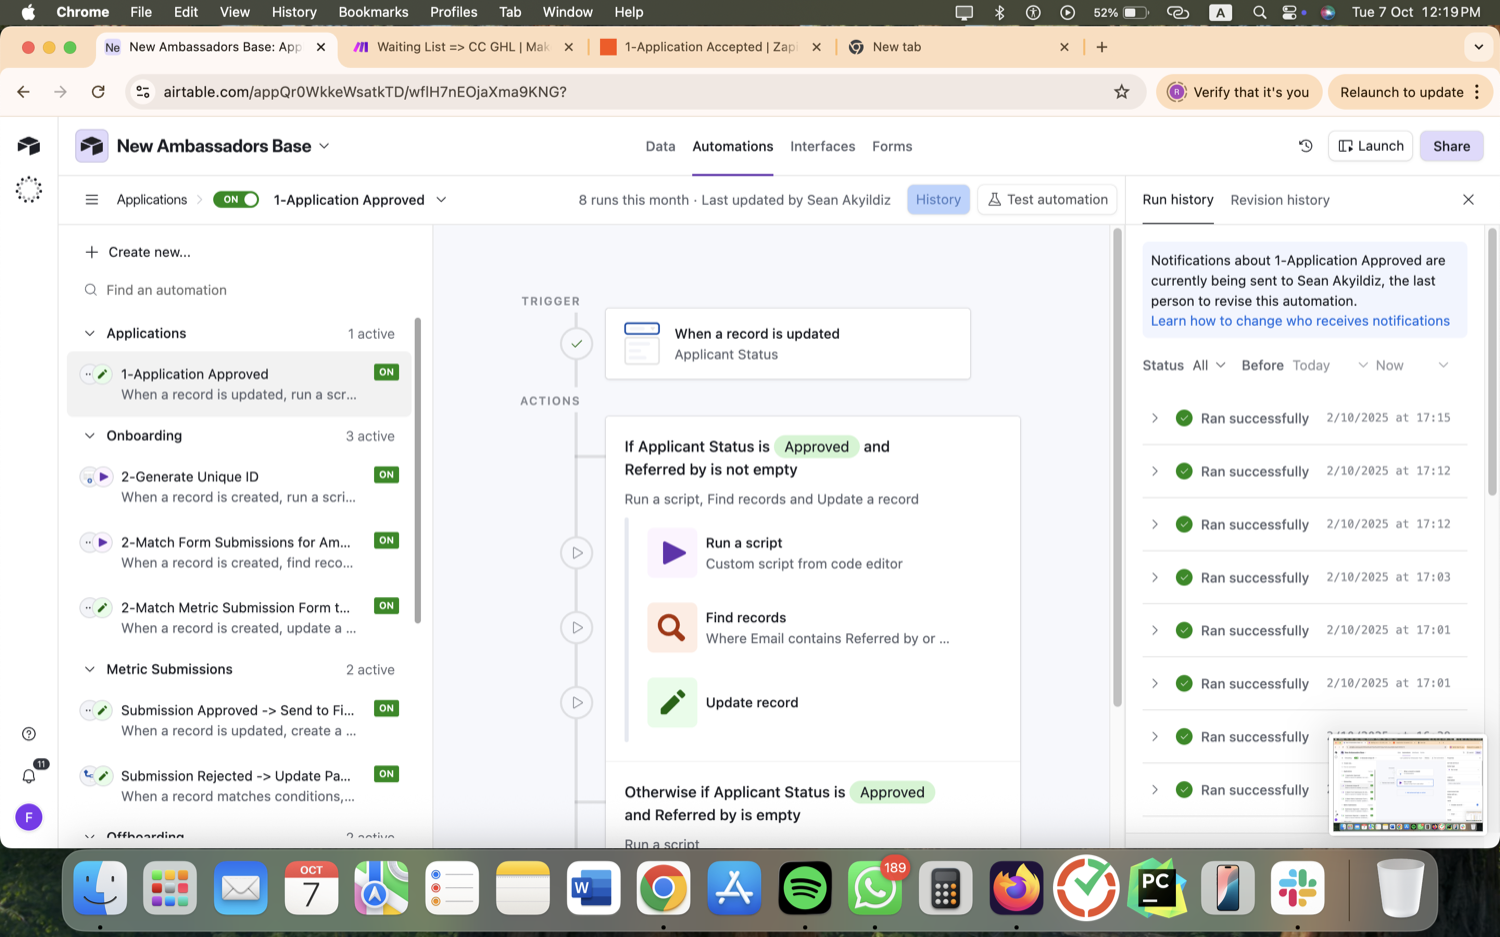
Task: Switch to the Interfaces tab
Action: (x=822, y=146)
